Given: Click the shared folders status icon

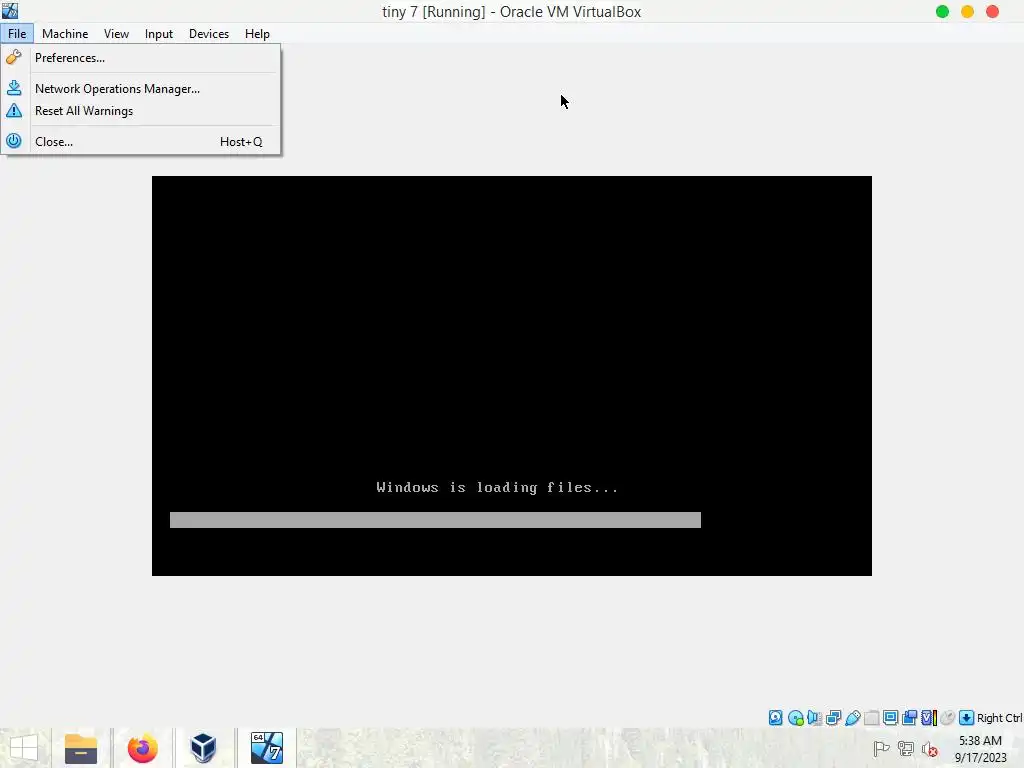Looking at the screenshot, I should click(871, 718).
